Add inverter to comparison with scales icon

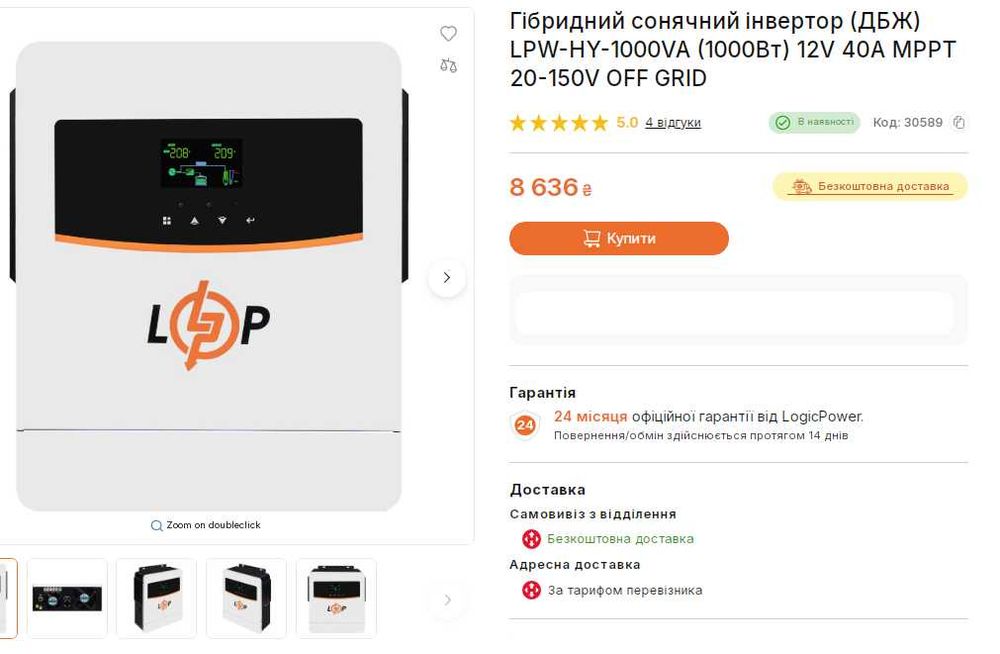click(x=448, y=65)
